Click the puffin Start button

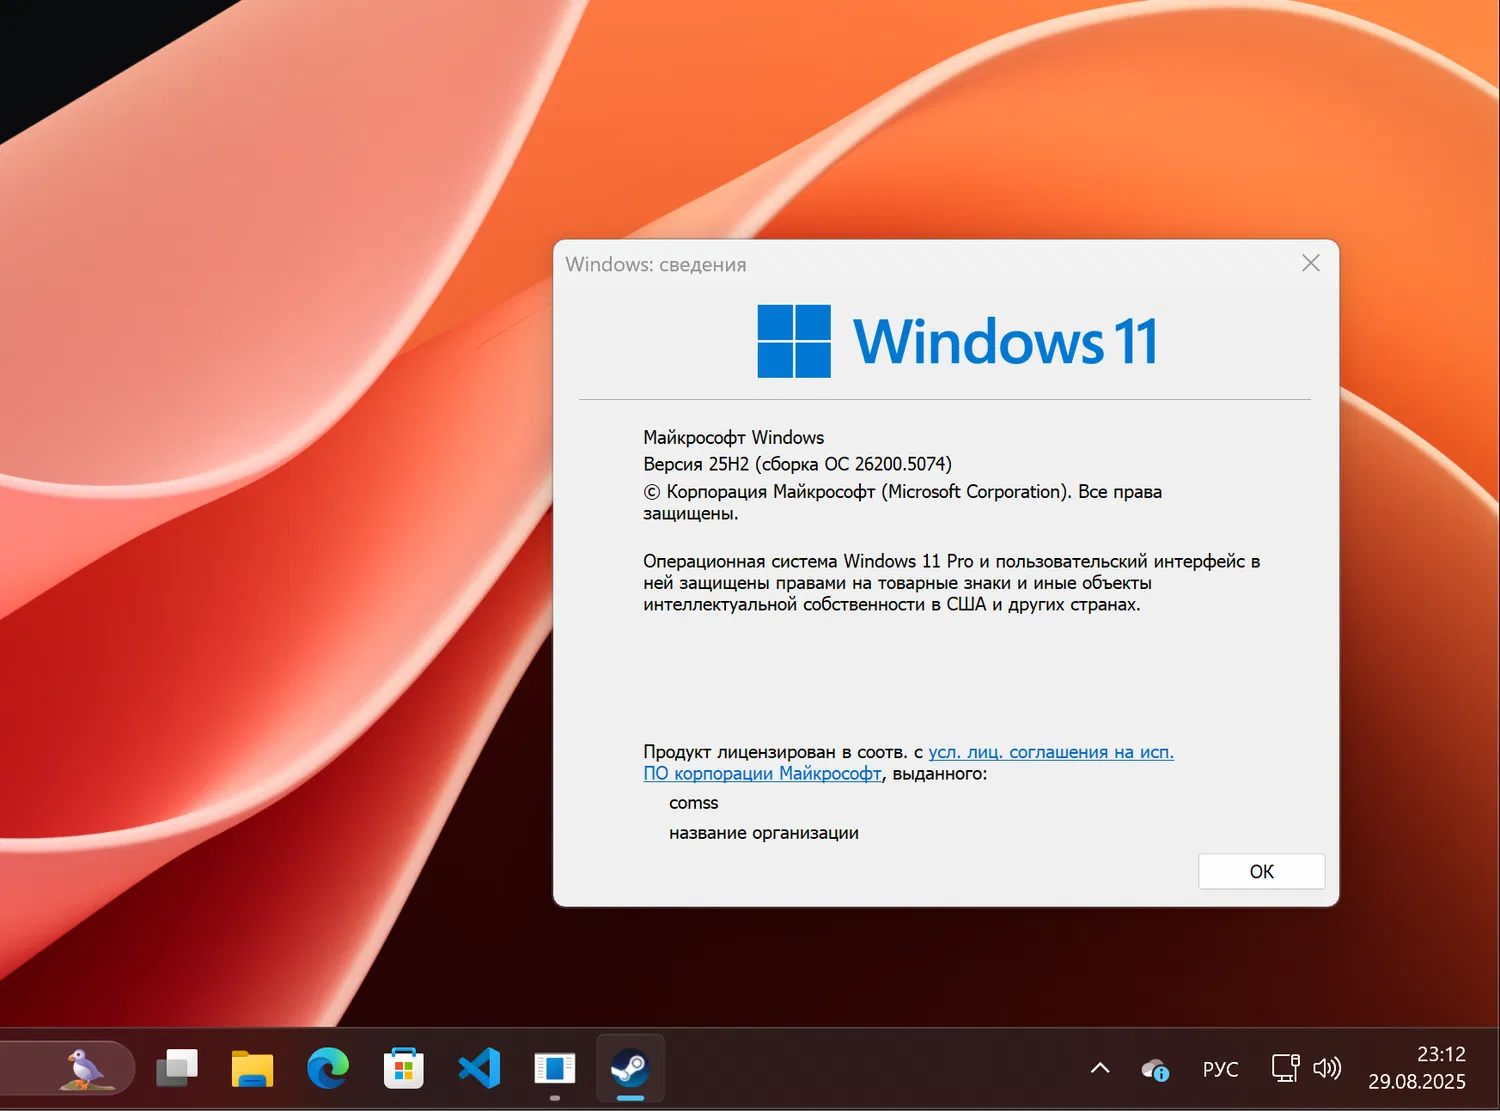(x=68, y=1068)
